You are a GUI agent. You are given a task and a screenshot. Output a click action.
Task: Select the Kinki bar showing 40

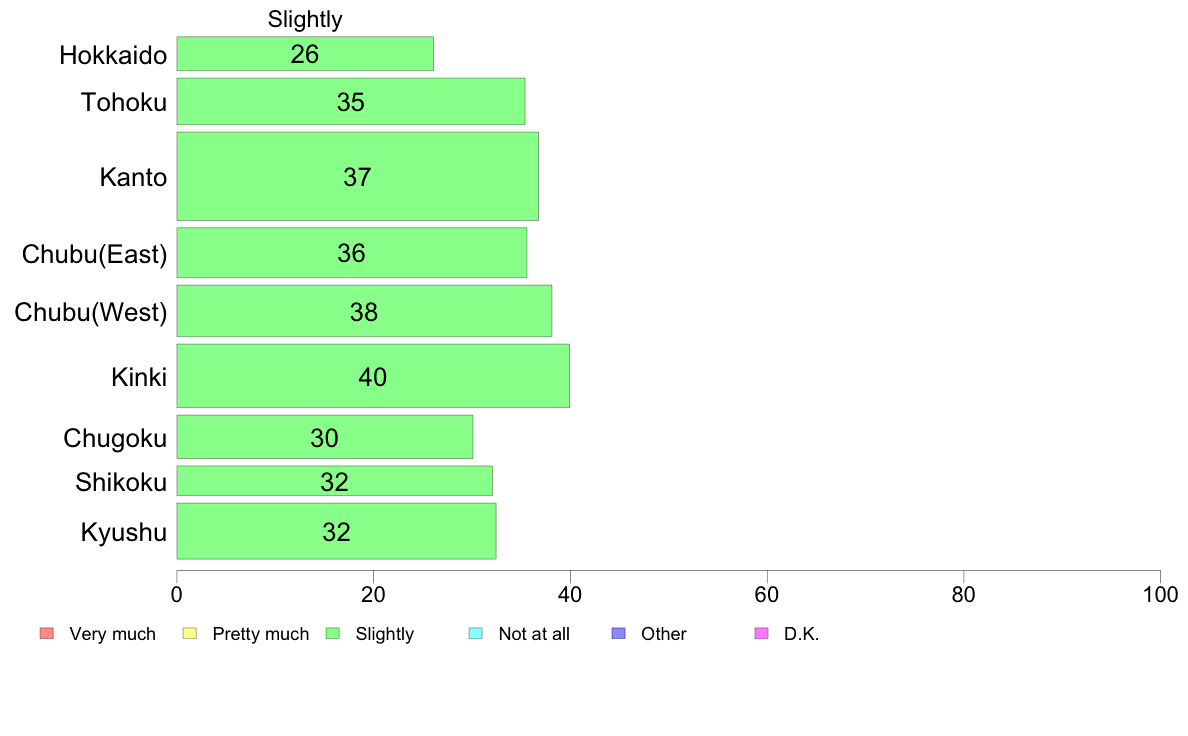[x=374, y=376]
